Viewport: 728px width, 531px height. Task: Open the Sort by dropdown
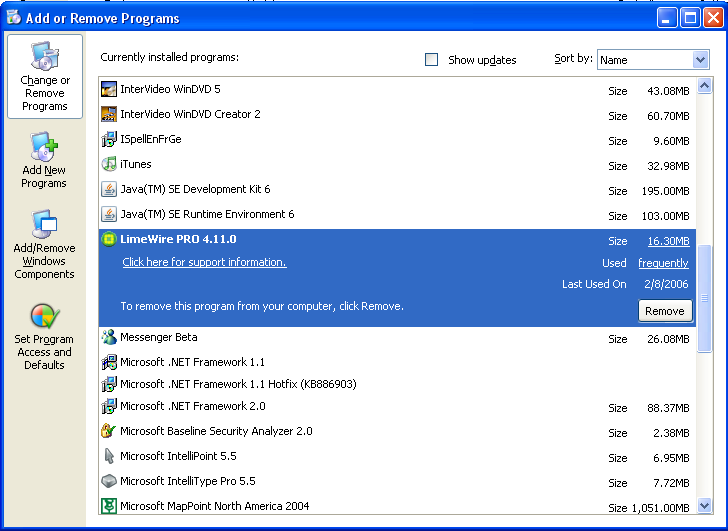[700, 60]
